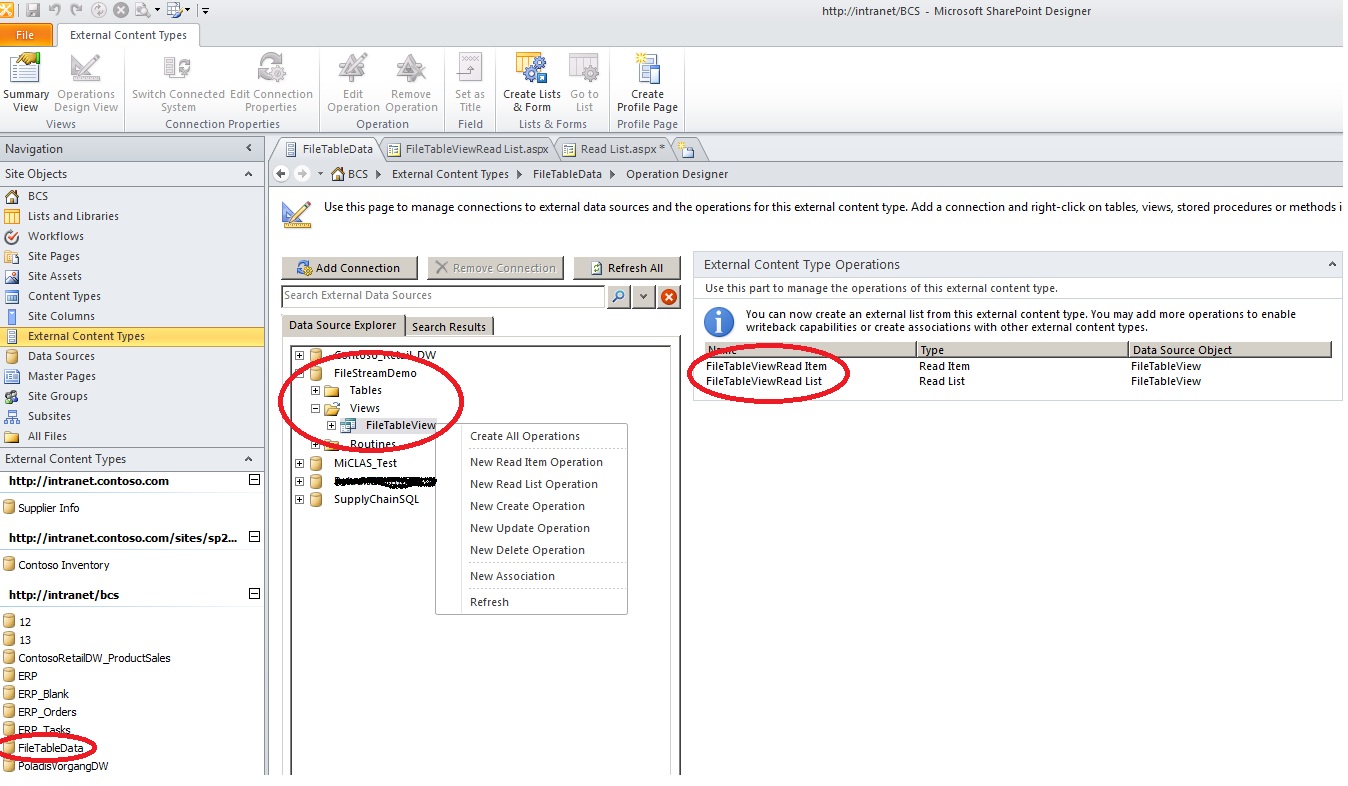Expand the Contoso_Retail_DW data source node

[299, 355]
